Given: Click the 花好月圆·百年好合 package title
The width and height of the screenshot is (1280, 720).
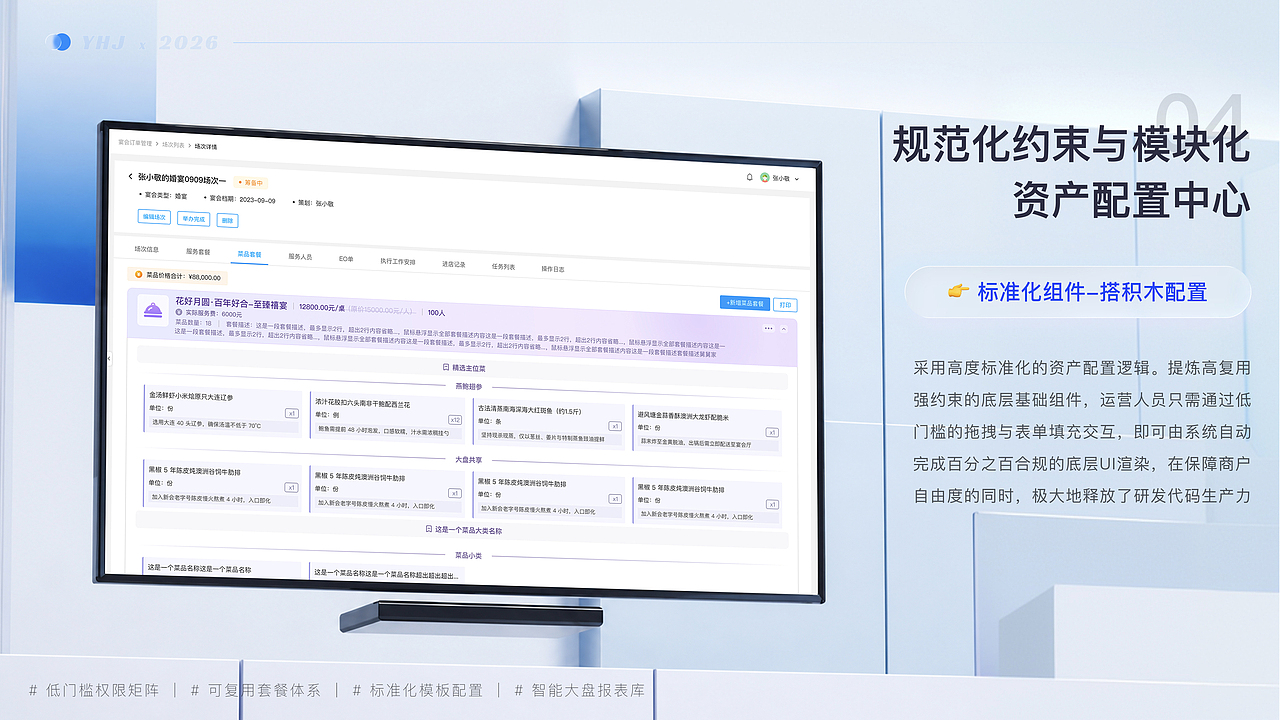Looking at the screenshot, I should tap(231, 303).
